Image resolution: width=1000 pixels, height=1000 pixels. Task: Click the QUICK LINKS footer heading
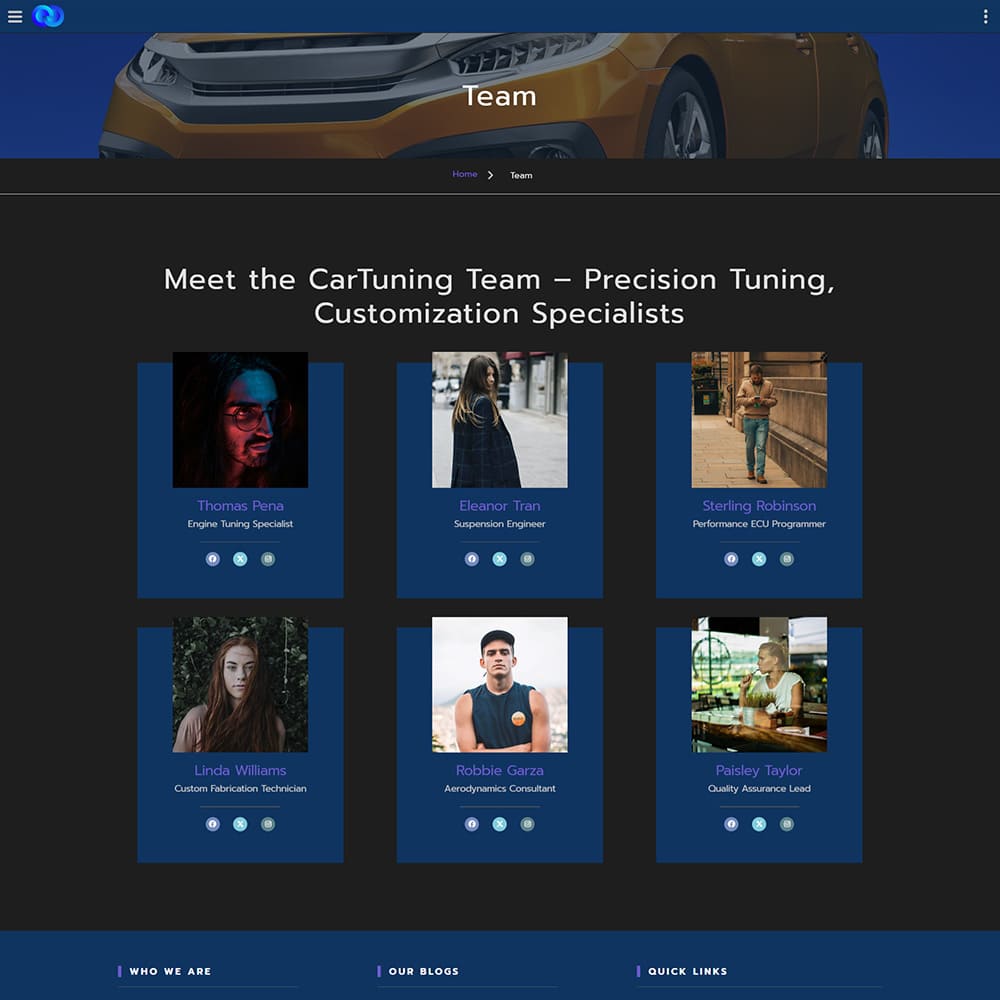(688, 971)
